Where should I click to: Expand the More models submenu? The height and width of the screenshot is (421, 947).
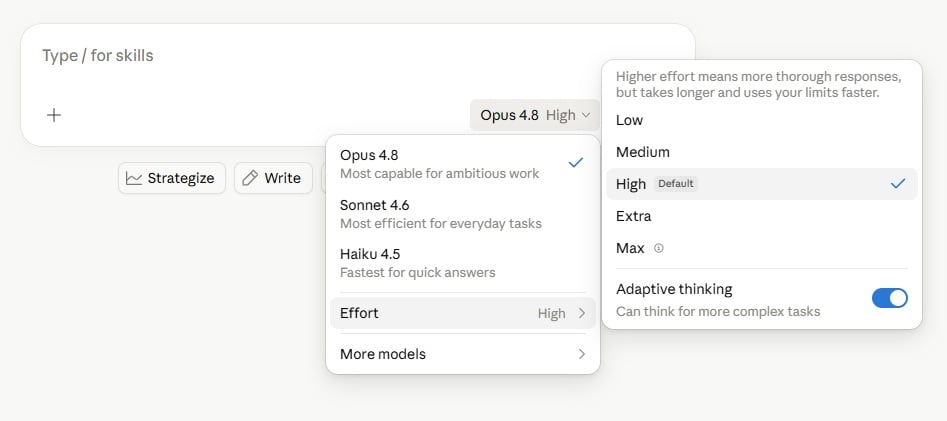[x=463, y=354]
